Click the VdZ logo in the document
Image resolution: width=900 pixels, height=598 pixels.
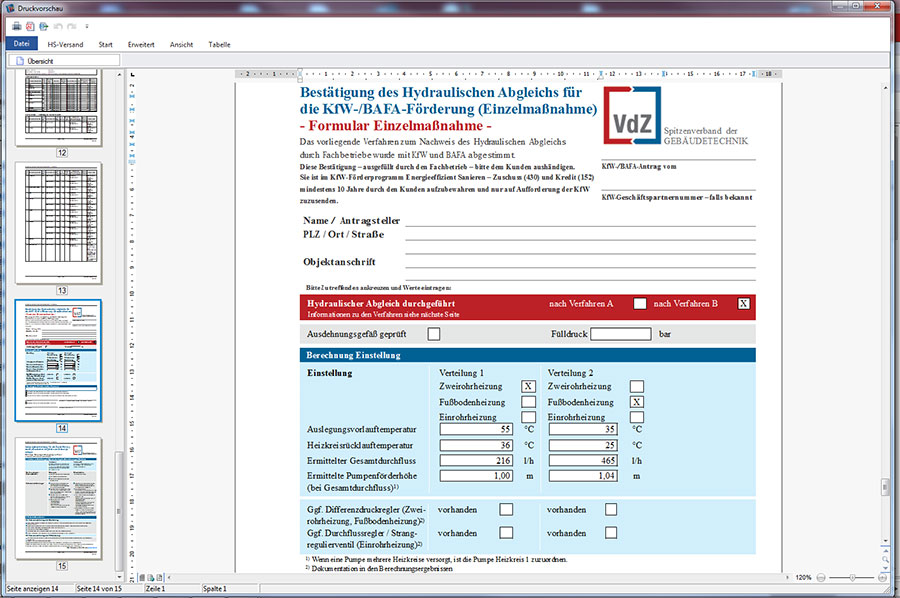(632, 115)
